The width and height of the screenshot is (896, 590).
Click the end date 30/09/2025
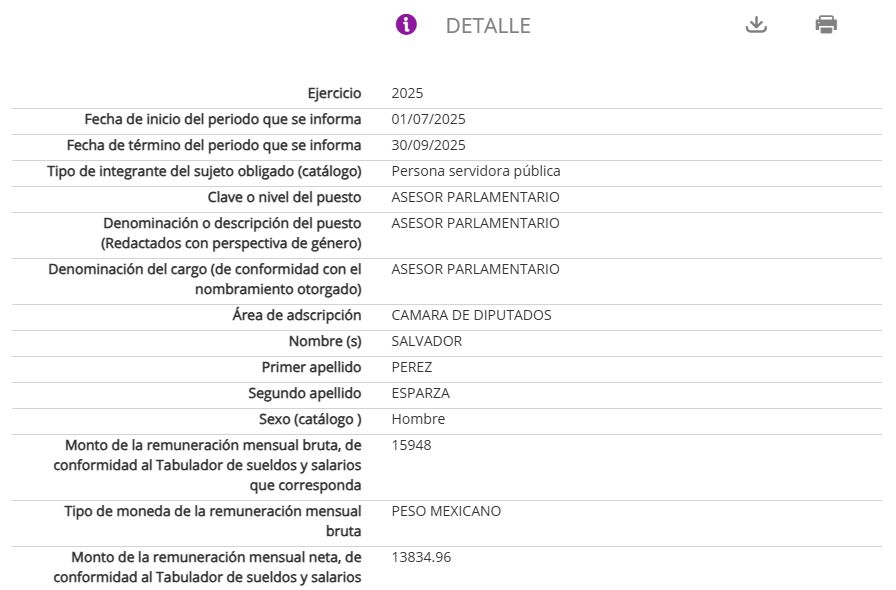(x=429, y=145)
